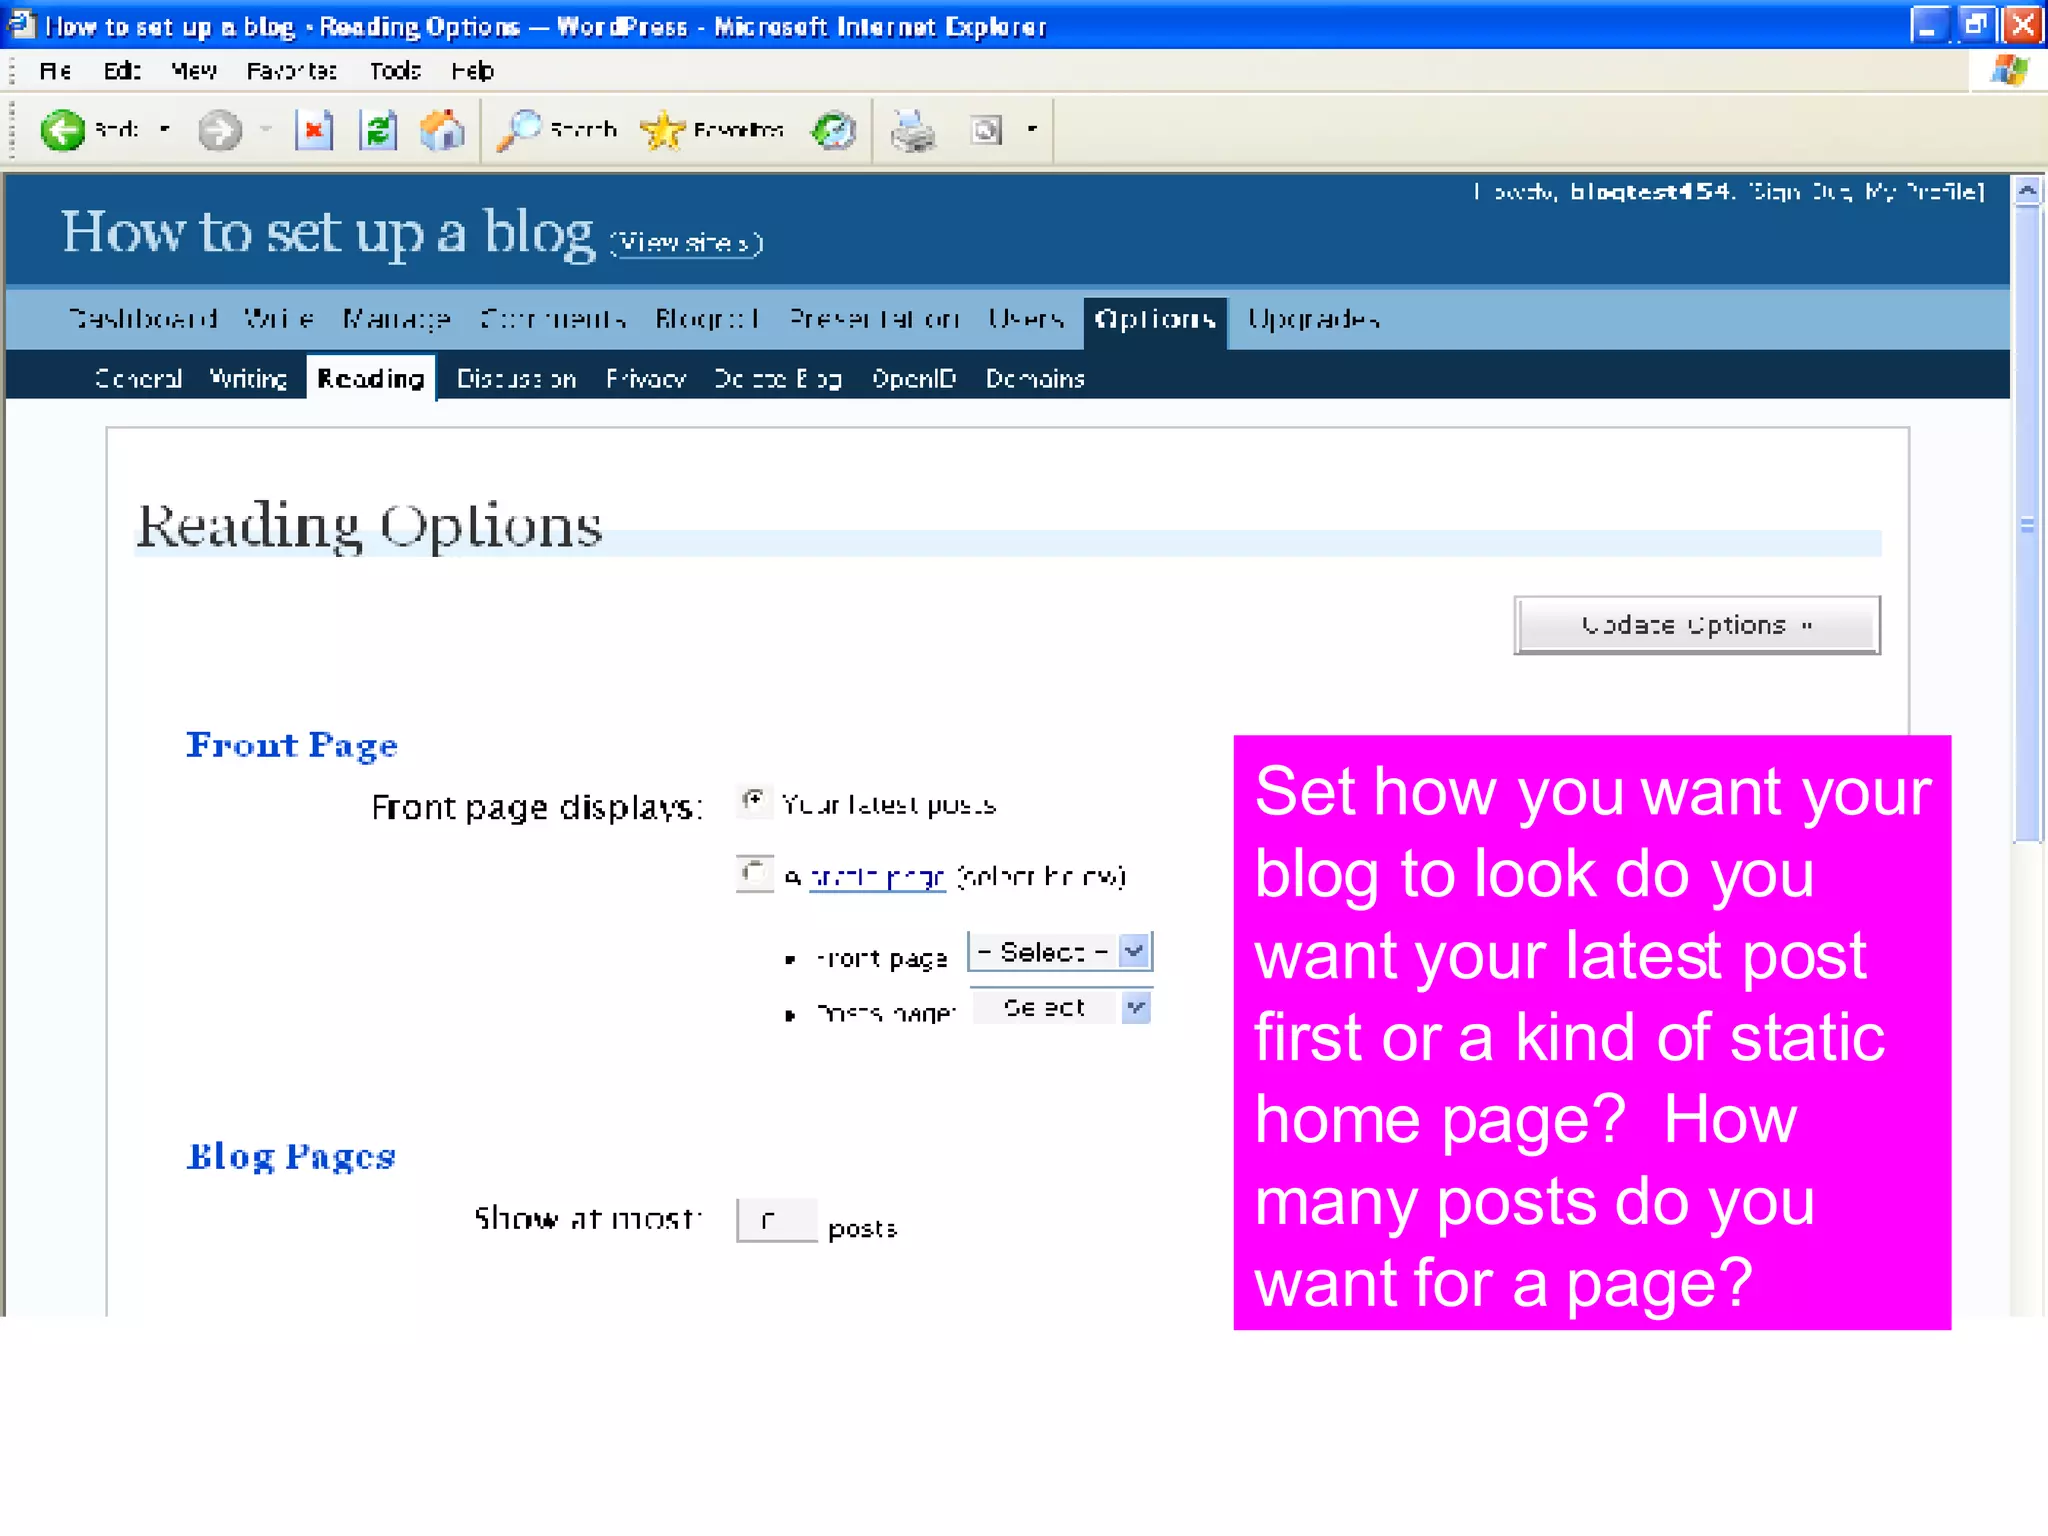Open the View menu
The image size is (2048, 1536).
coord(193,71)
